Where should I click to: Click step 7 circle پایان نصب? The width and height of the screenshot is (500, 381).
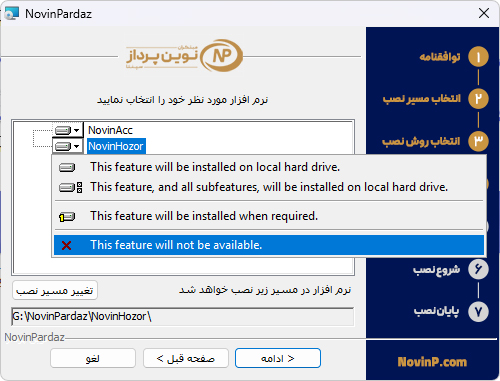click(478, 312)
